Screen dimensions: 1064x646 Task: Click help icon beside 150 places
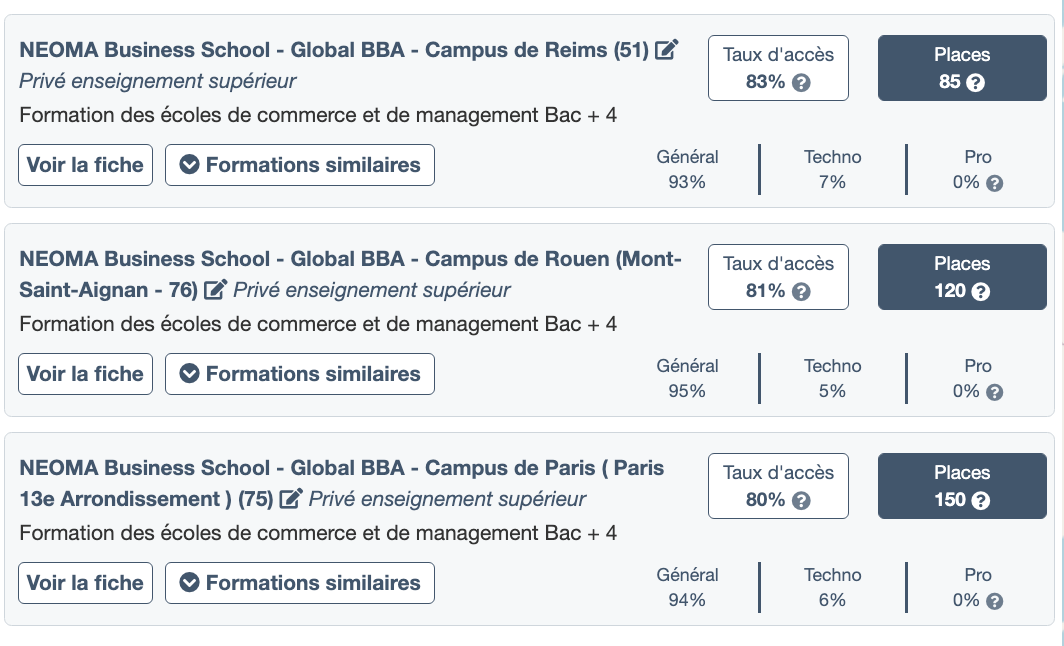pos(981,500)
